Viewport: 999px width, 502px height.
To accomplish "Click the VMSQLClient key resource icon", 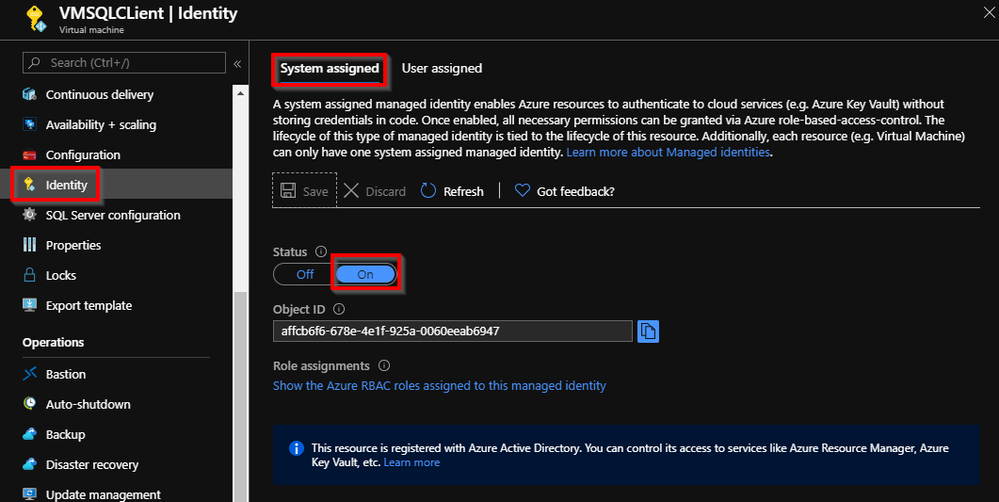I will 36,18.
